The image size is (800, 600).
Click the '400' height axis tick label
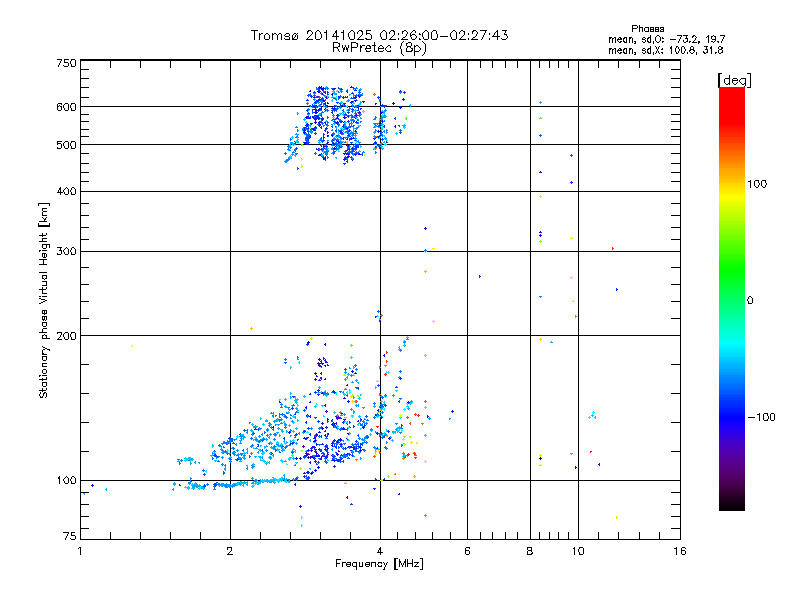[x=66, y=192]
